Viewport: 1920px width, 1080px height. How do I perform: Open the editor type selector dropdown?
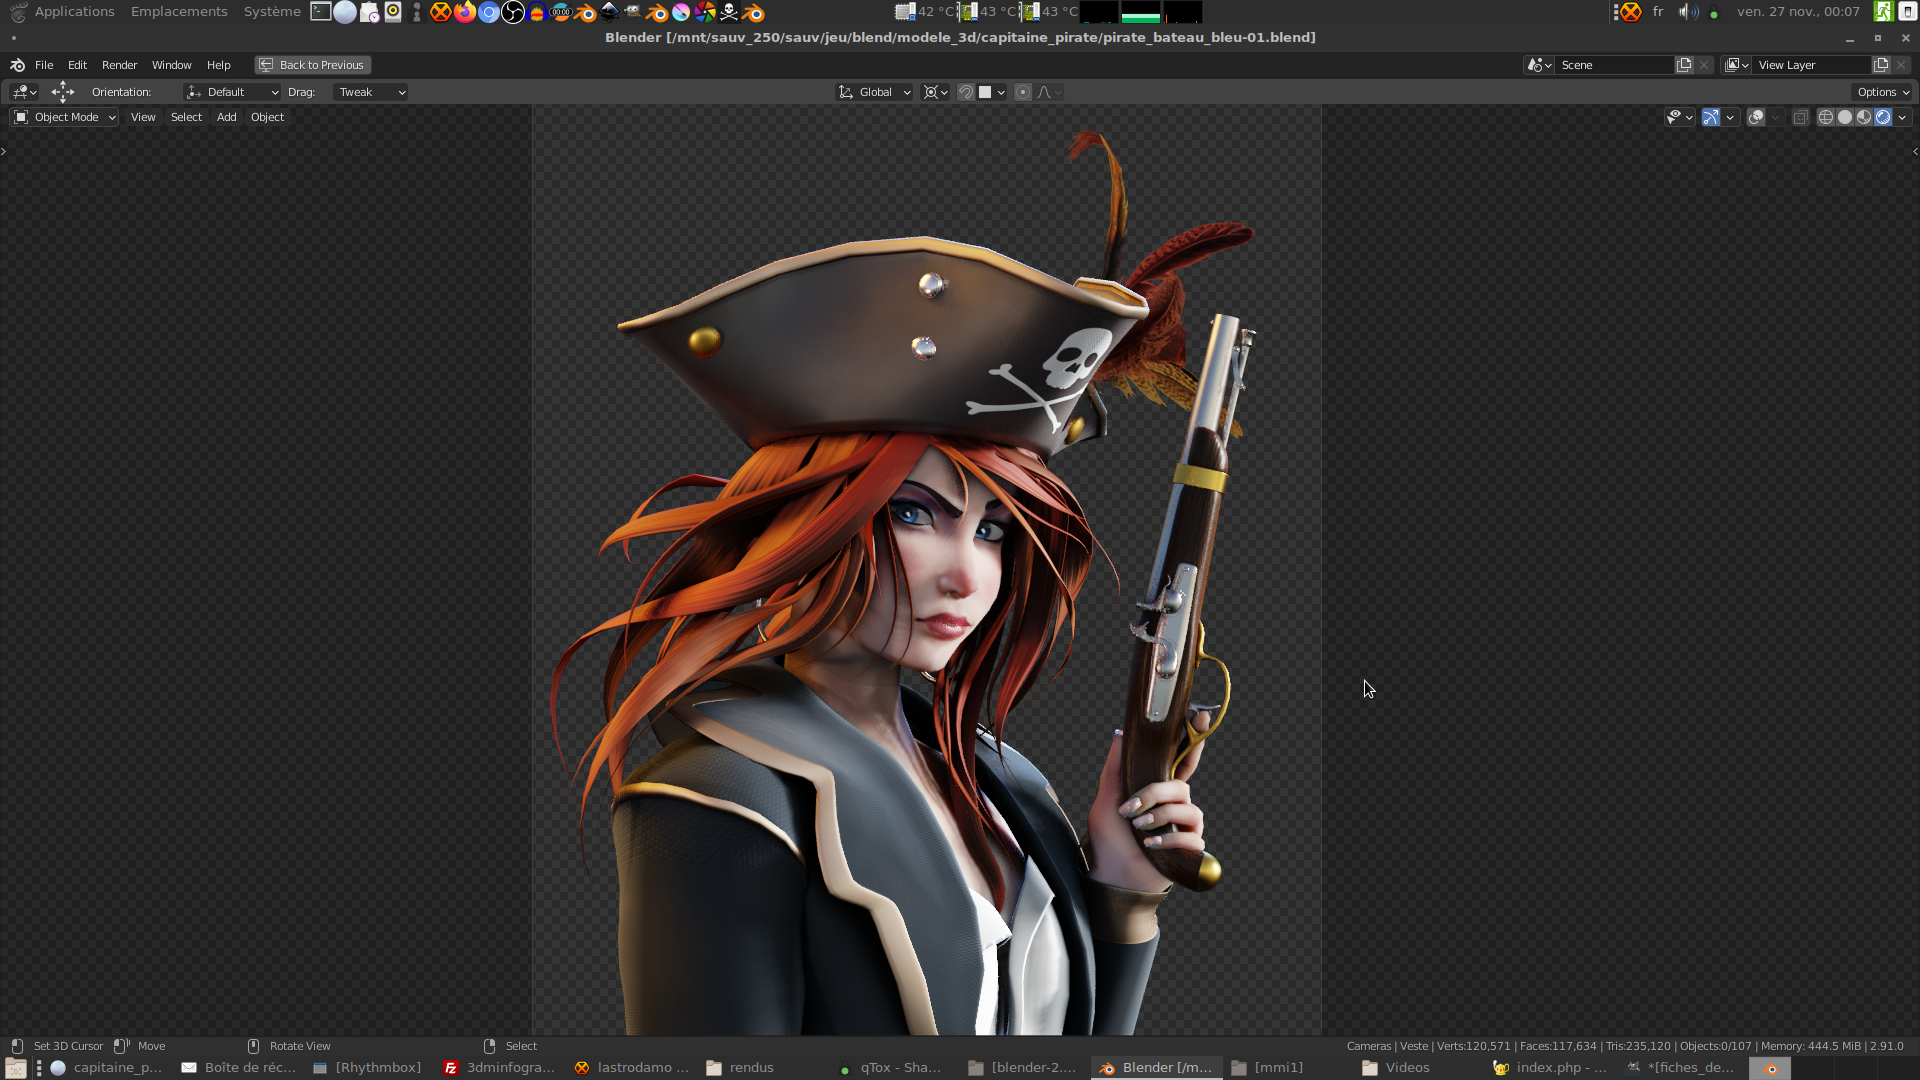click(x=24, y=92)
